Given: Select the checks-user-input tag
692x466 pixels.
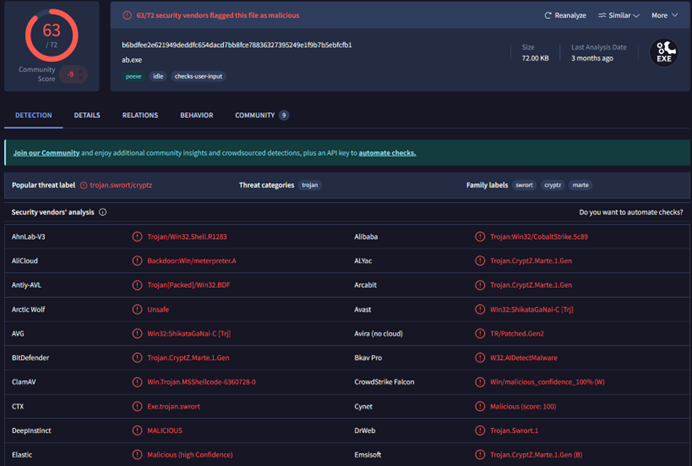Looking at the screenshot, I should (198, 76).
